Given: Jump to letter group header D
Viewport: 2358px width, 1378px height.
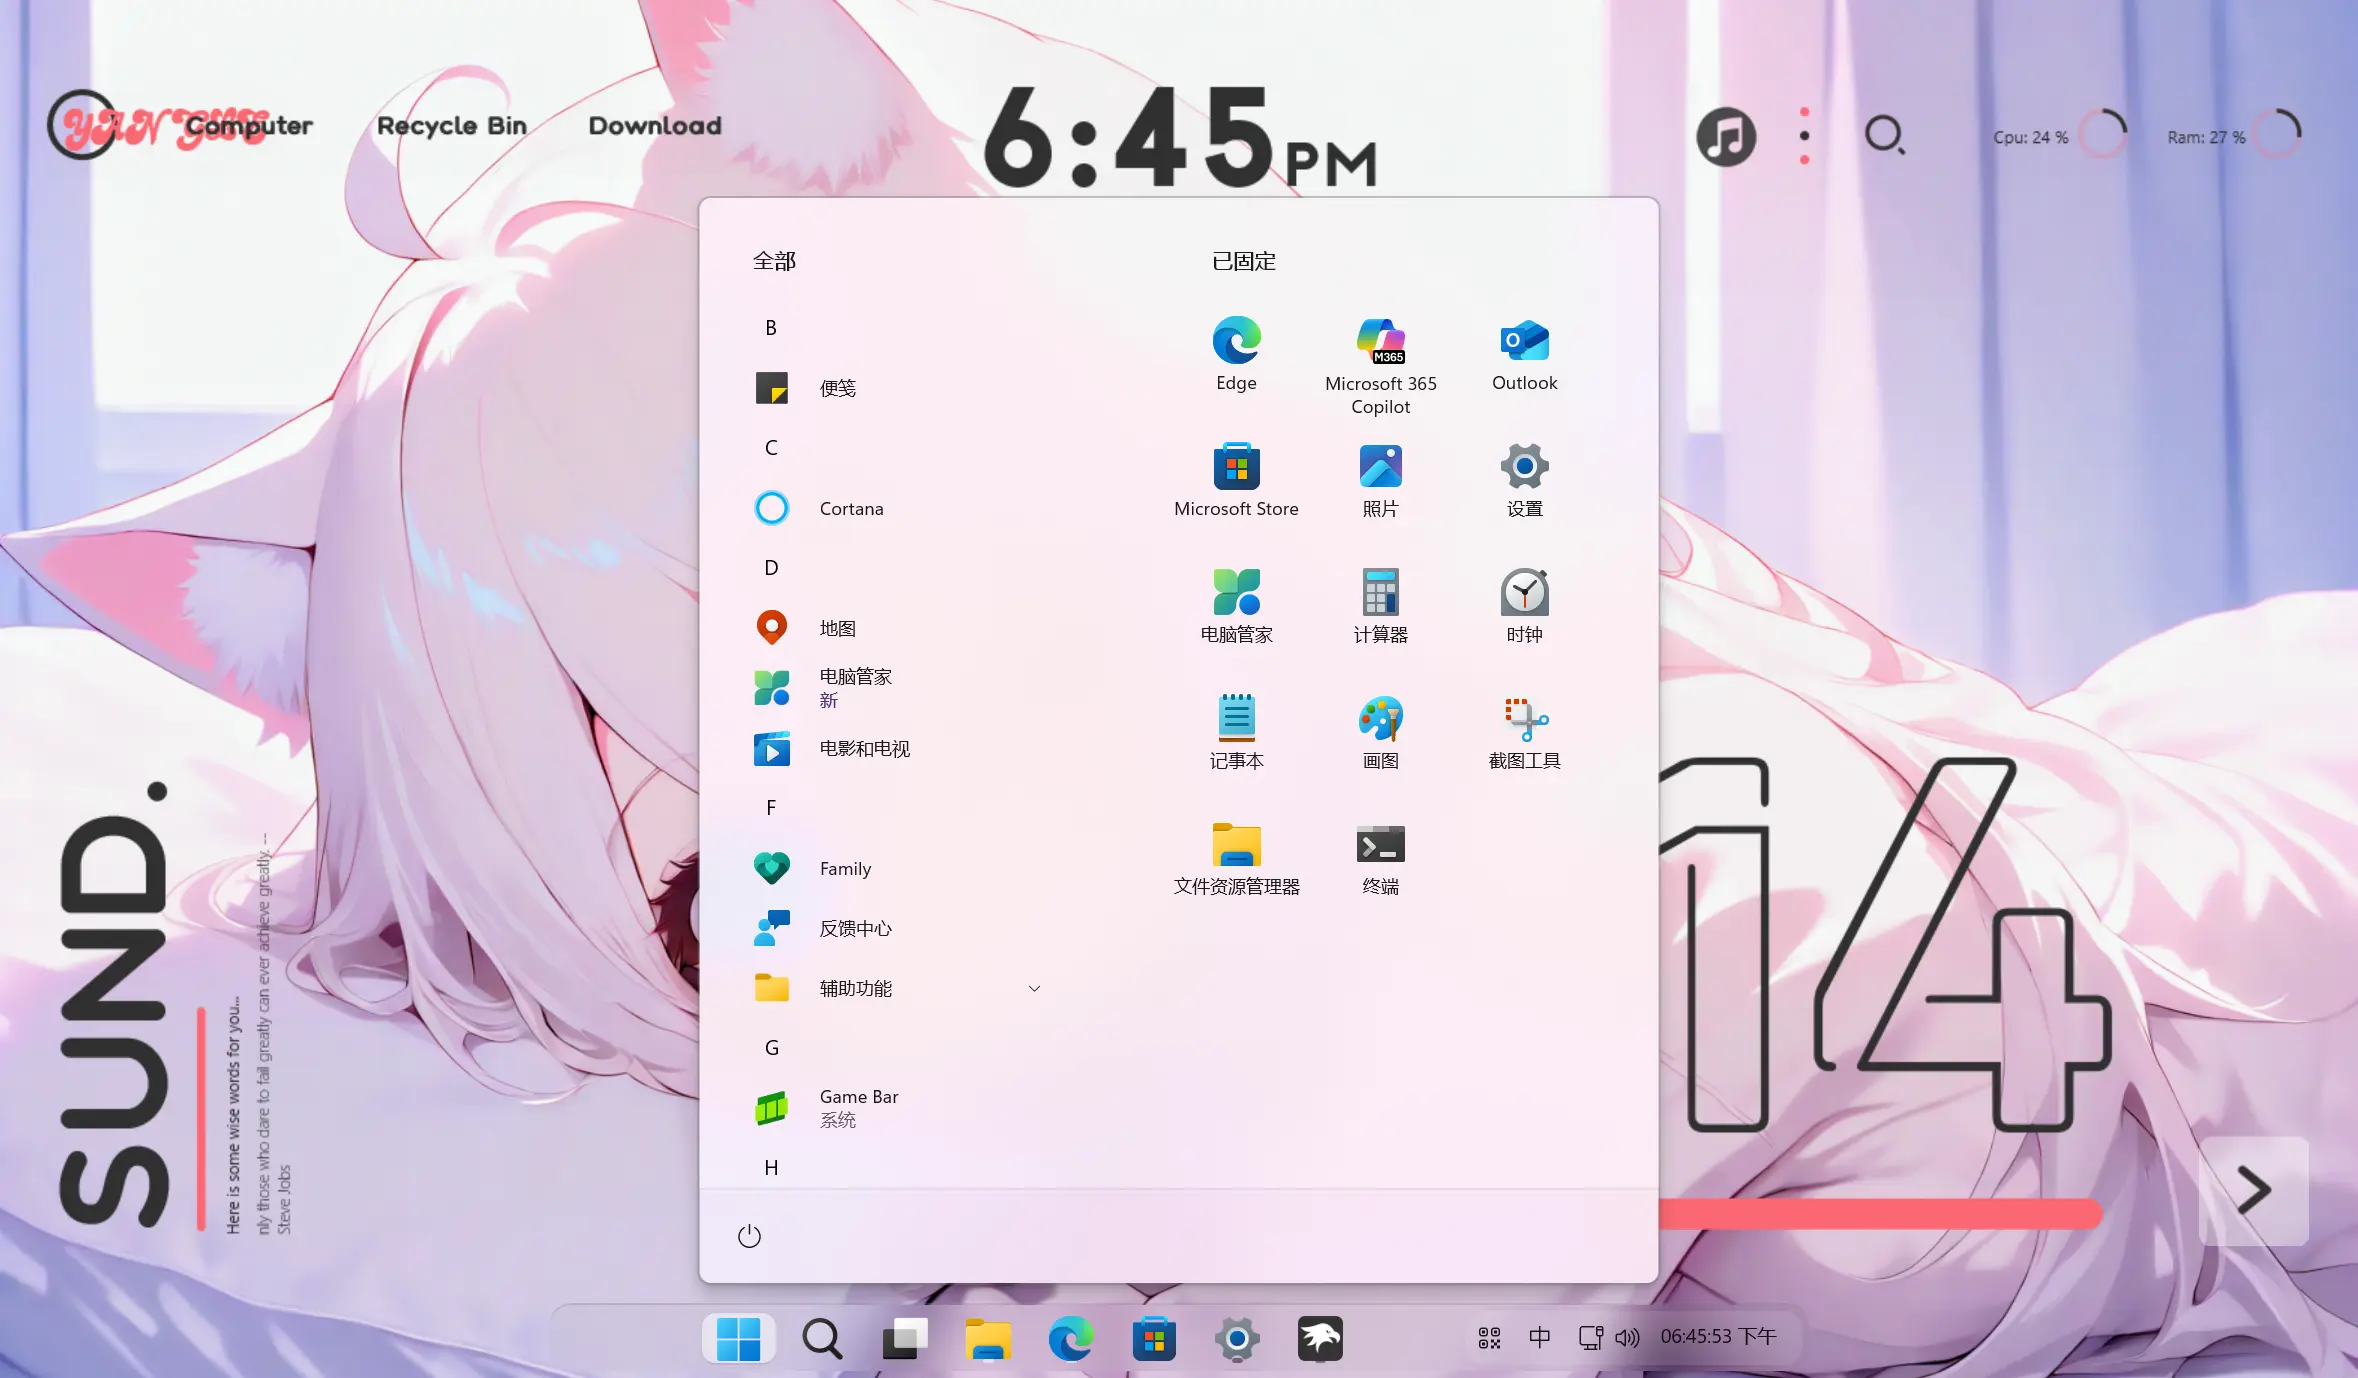Looking at the screenshot, I should coord(771,568).
